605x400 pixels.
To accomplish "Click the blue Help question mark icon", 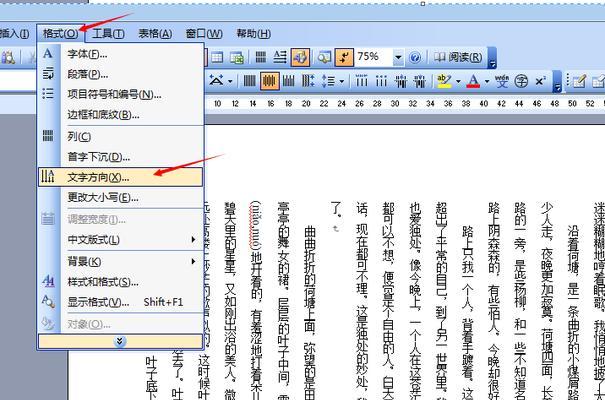I will point(415,58).
